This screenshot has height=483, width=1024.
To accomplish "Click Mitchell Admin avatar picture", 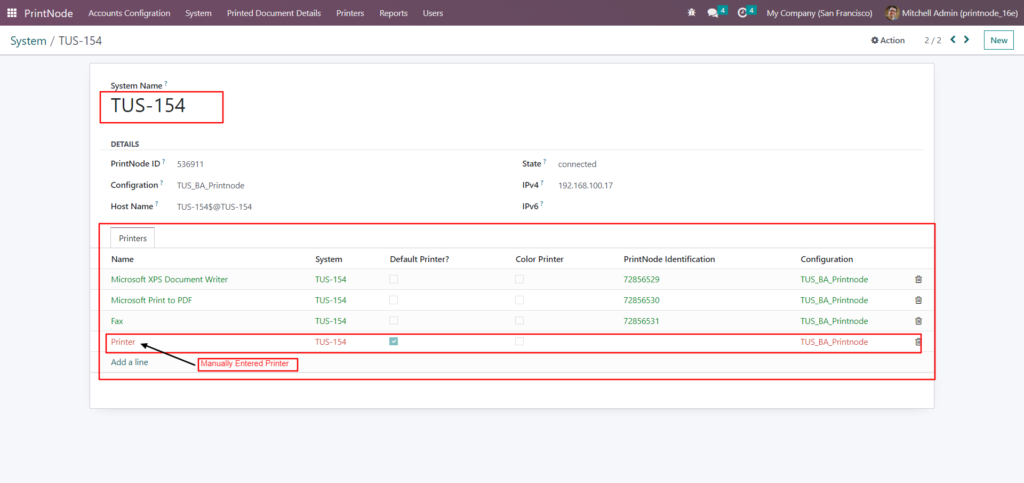I will (x=891, y=13).
